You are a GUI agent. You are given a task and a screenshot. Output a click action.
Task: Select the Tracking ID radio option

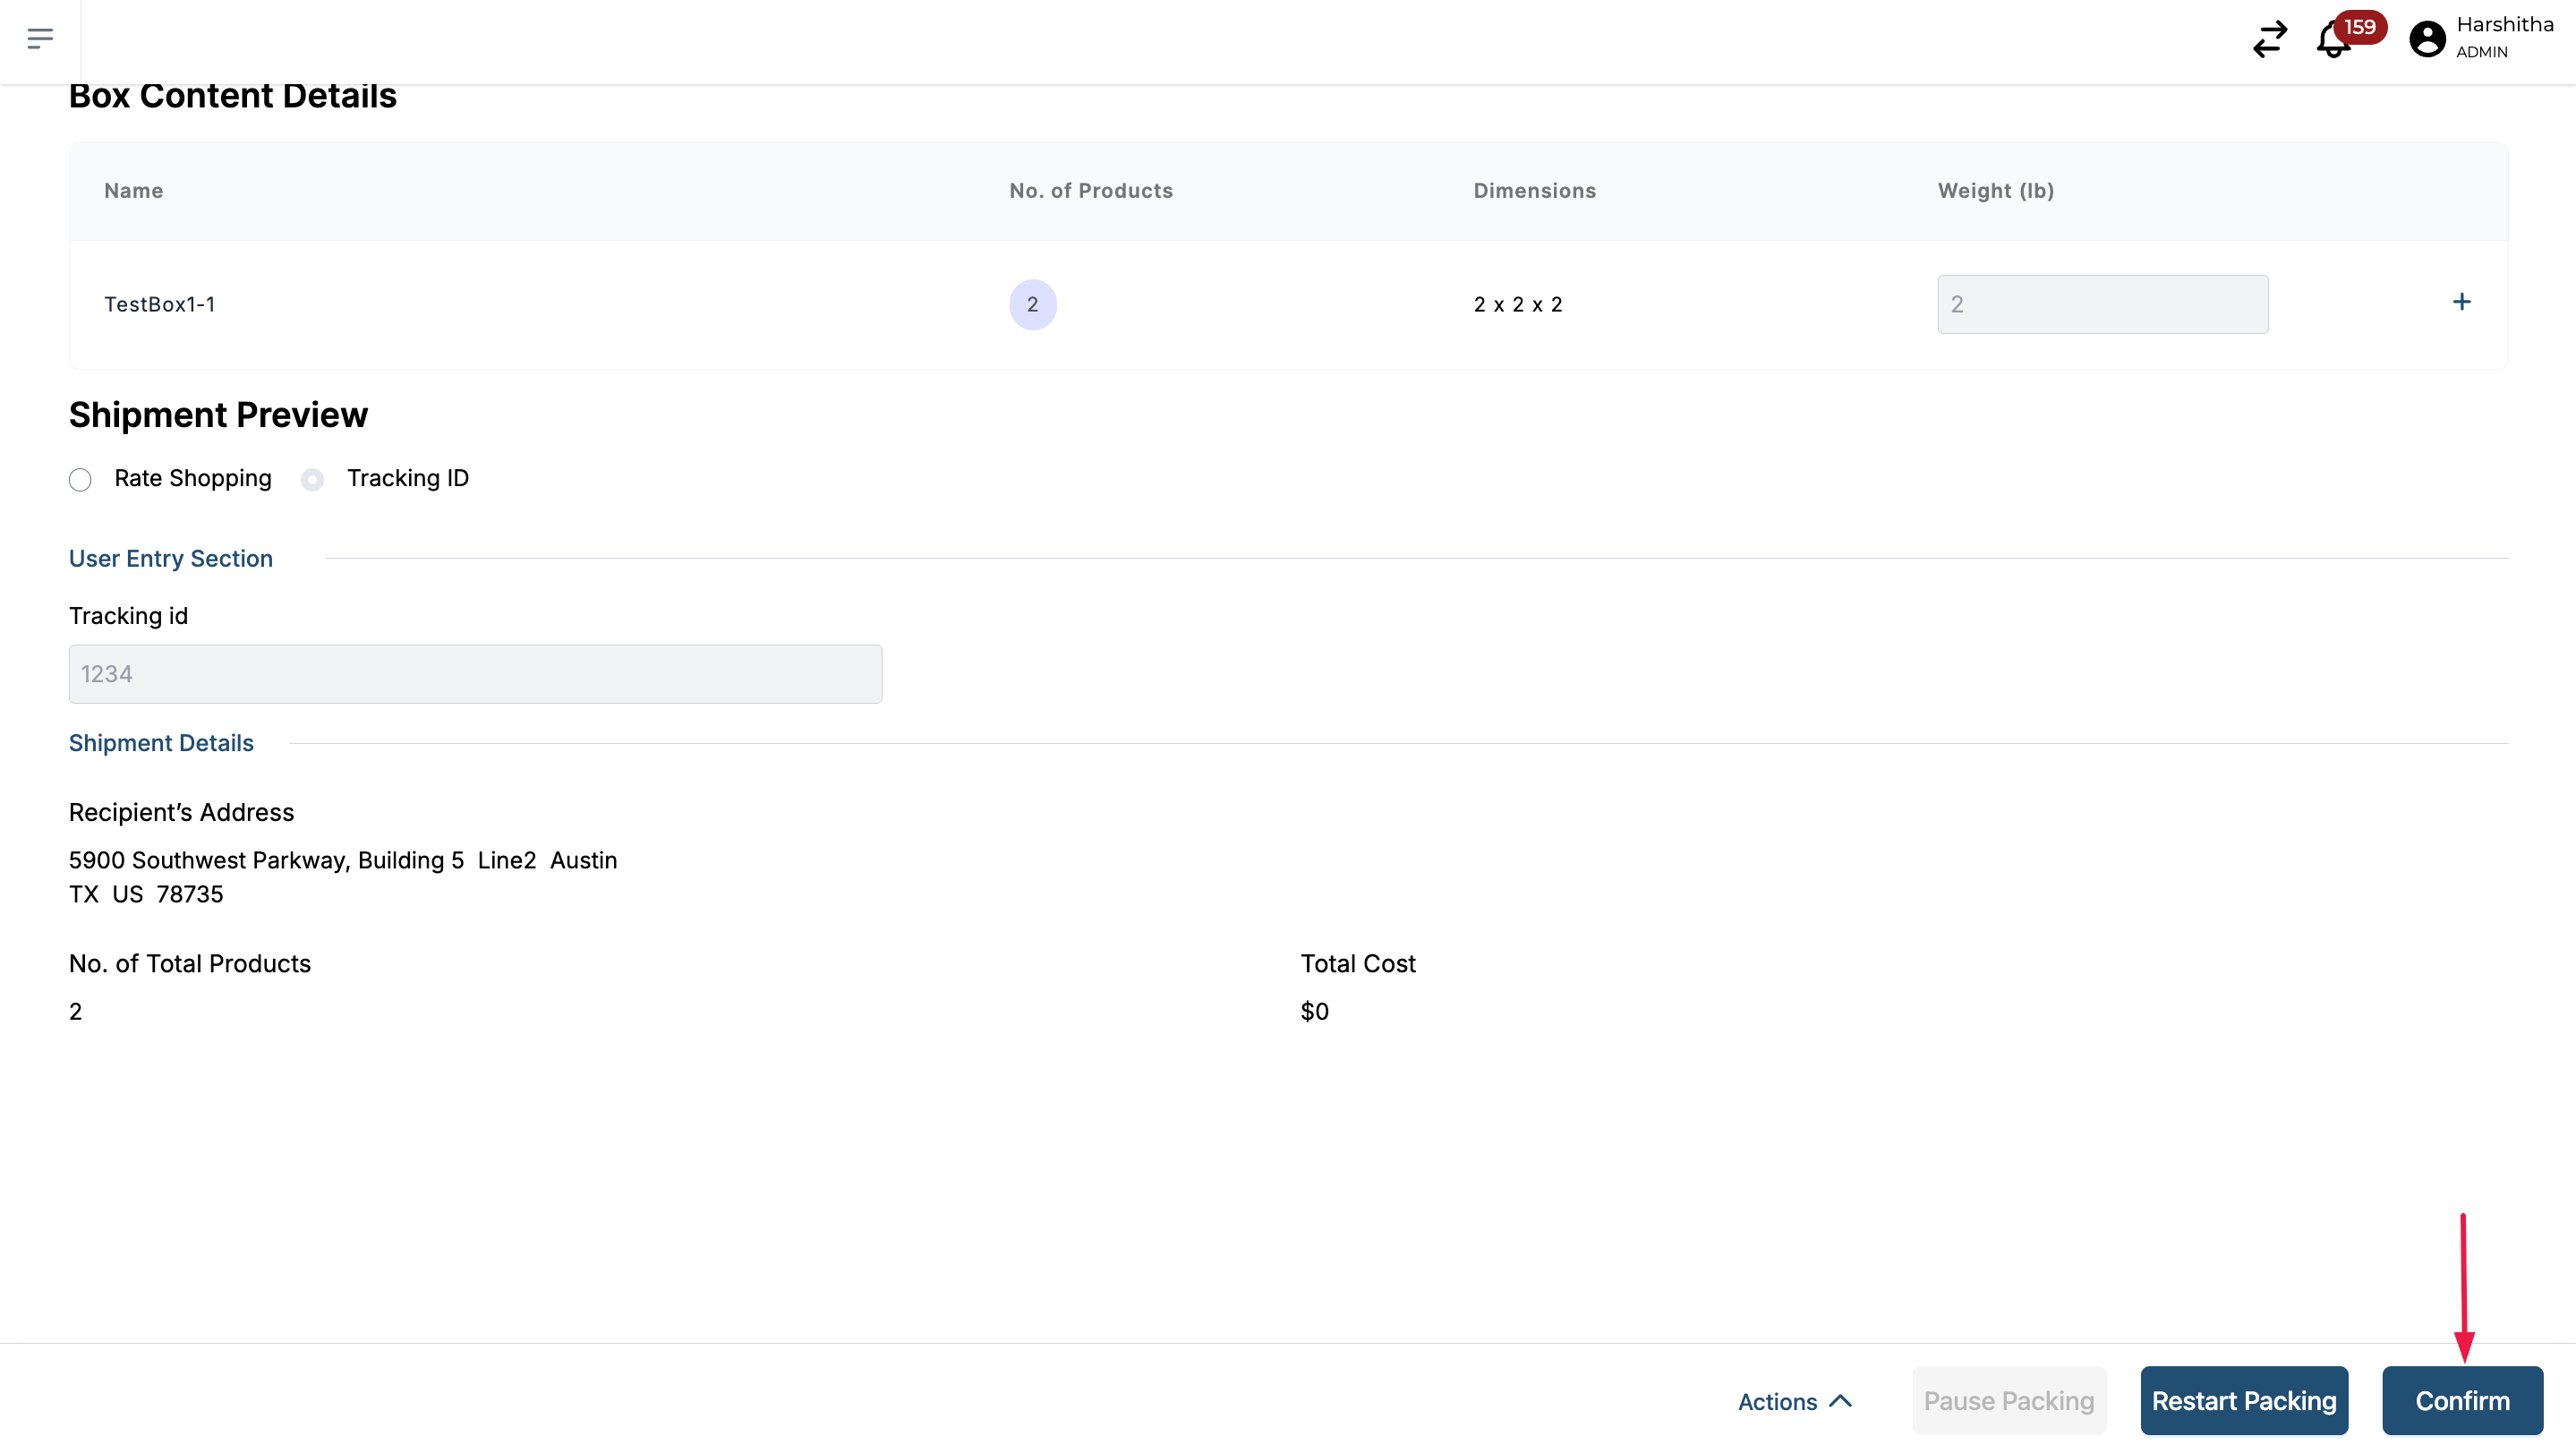[x=312, y=480]
